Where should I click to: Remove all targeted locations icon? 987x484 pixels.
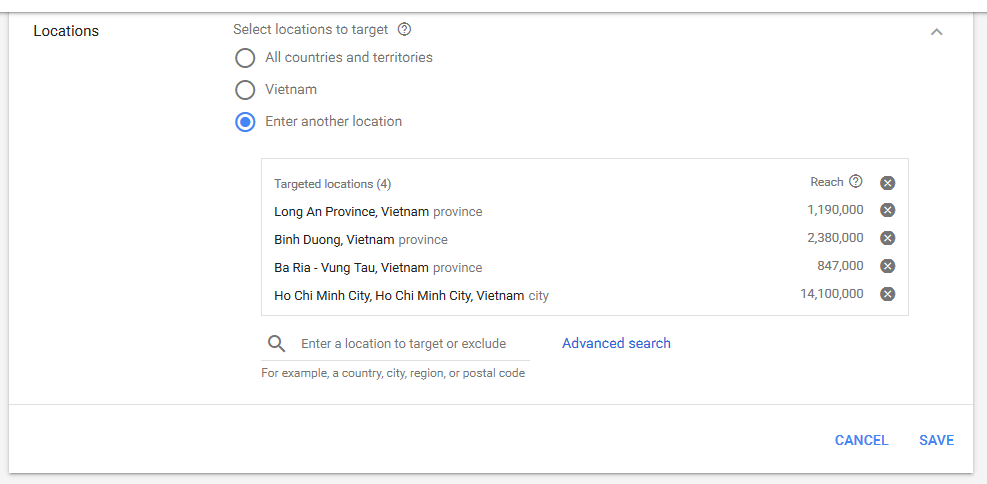[888, 183]
